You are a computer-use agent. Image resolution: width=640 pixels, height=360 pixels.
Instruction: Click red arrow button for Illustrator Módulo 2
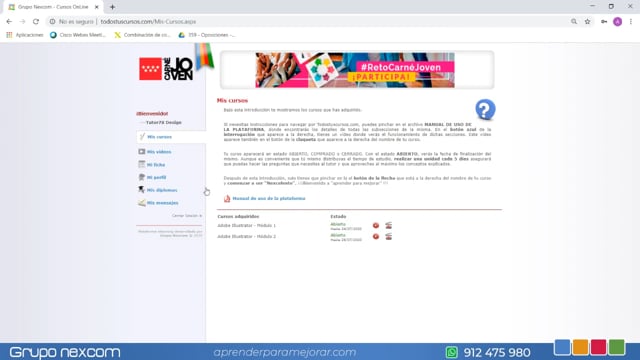[376, 236]
